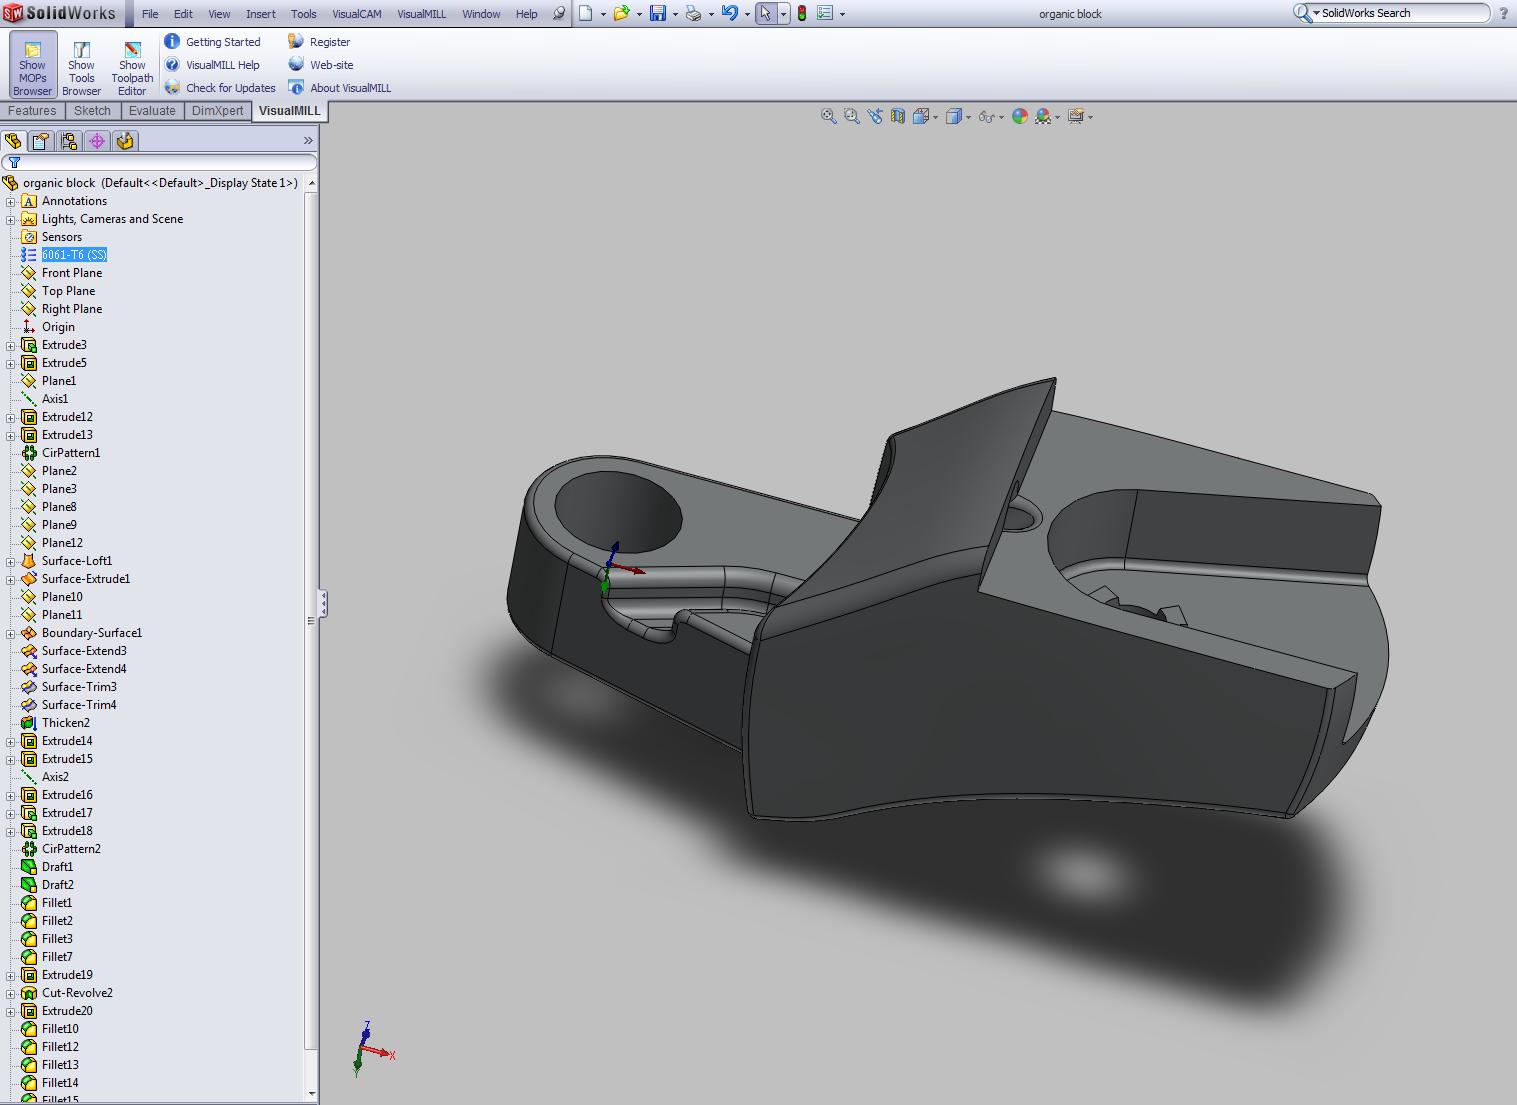Open the VisualCAM menu

pyautogui.click(x=356, y=14)
